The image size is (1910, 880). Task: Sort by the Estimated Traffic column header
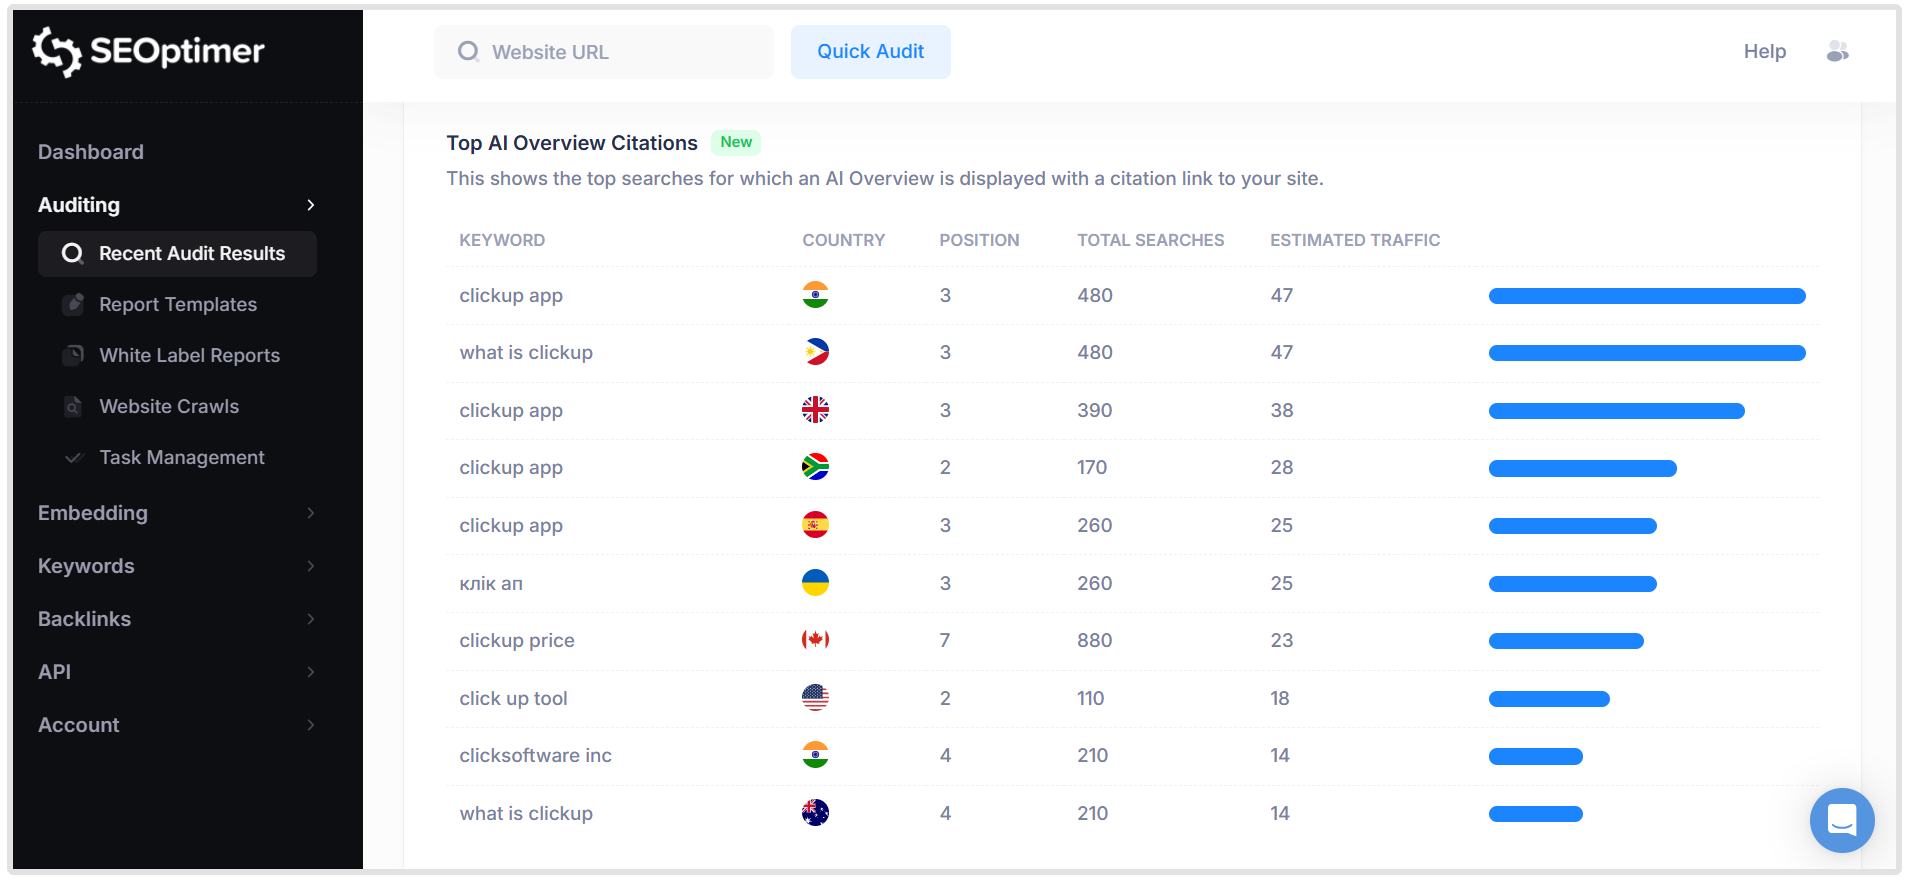pos(1354,240)
